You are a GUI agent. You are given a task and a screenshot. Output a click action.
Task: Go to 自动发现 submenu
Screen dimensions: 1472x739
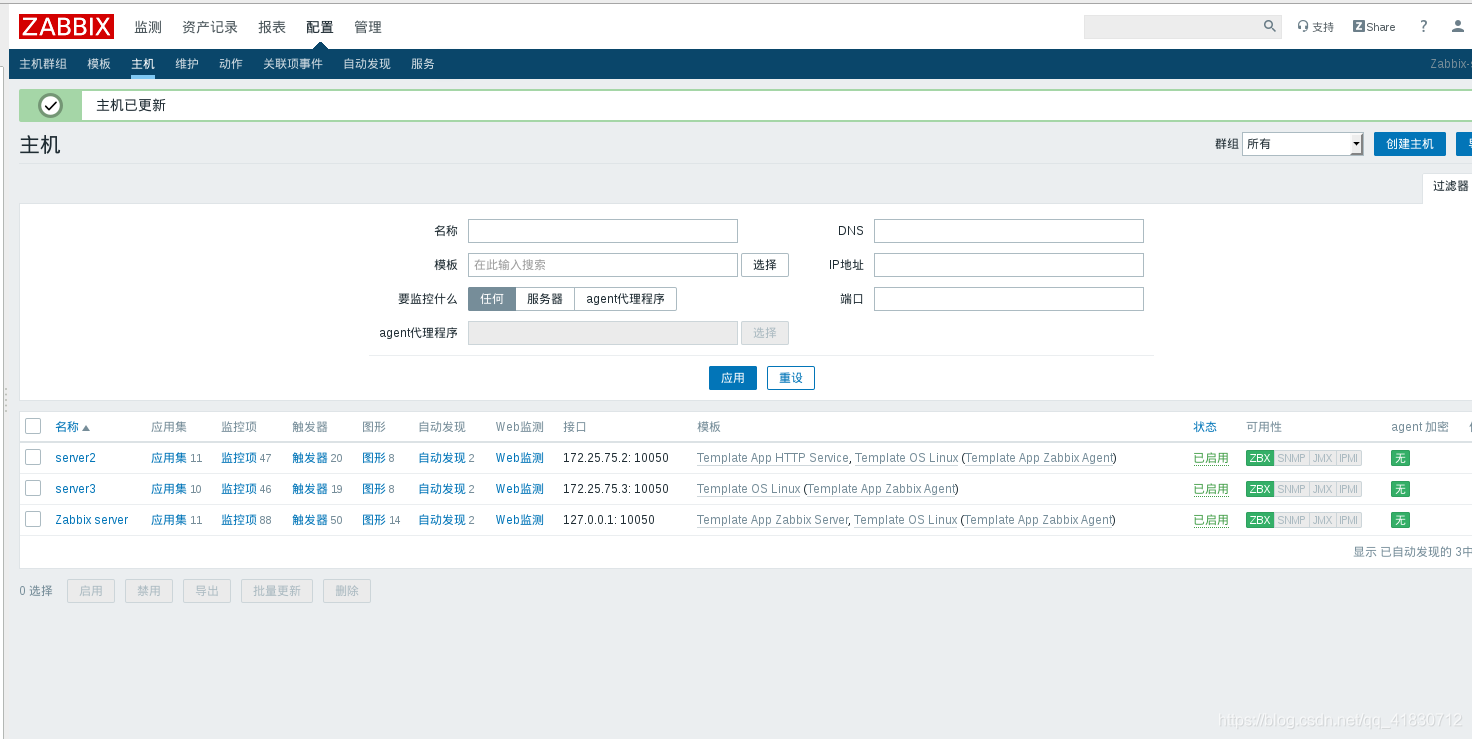tap(367, 64)
